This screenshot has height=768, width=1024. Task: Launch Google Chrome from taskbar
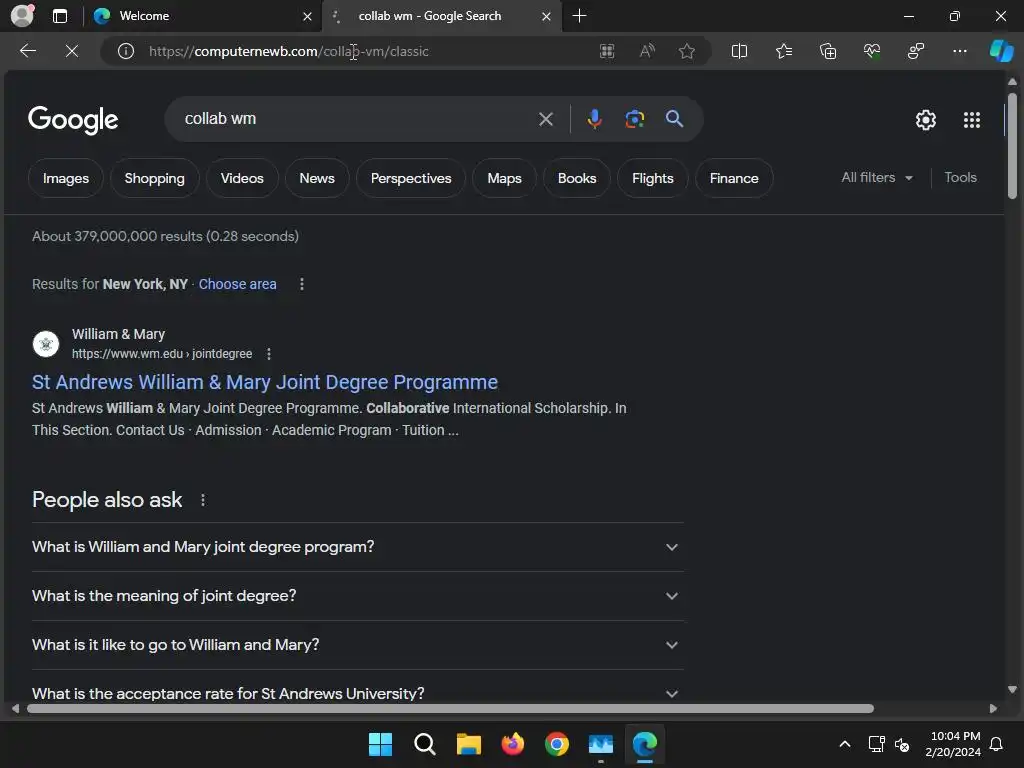coord(557,744)
